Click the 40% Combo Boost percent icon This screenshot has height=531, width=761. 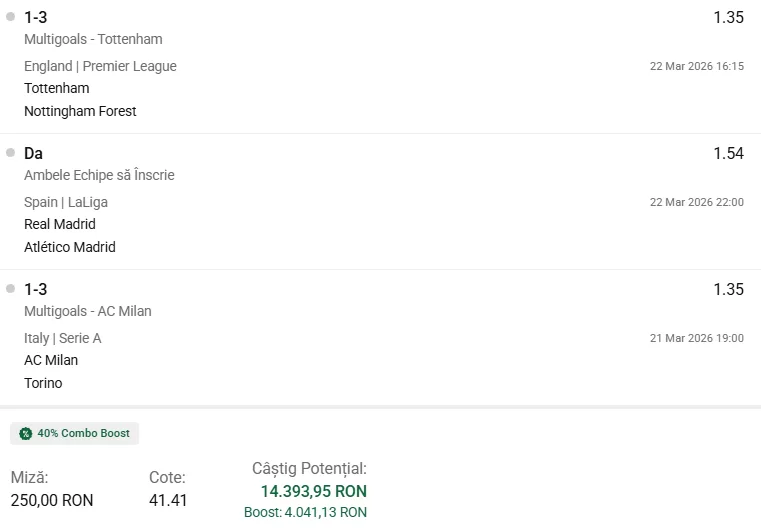click(26, 434)
